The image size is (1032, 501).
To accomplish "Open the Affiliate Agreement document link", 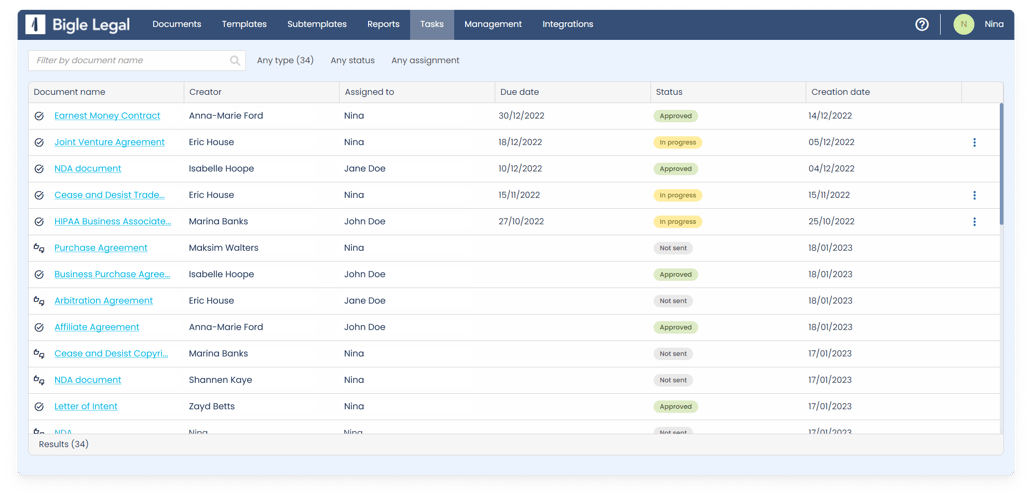I will [x=97, y=327].
